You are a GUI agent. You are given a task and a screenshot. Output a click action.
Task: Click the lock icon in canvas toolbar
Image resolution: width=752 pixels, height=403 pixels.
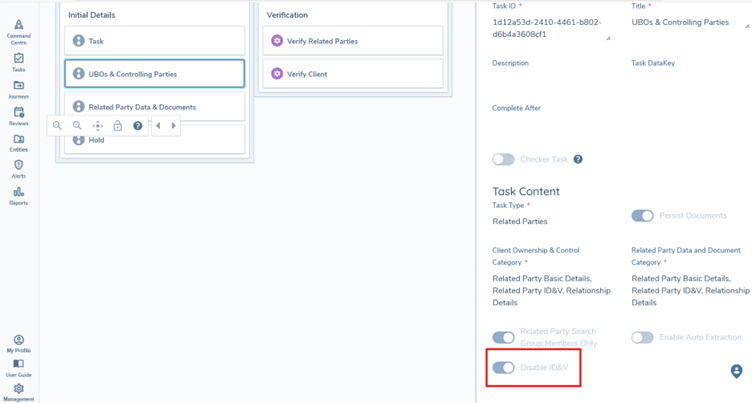[x=117, y=126]
